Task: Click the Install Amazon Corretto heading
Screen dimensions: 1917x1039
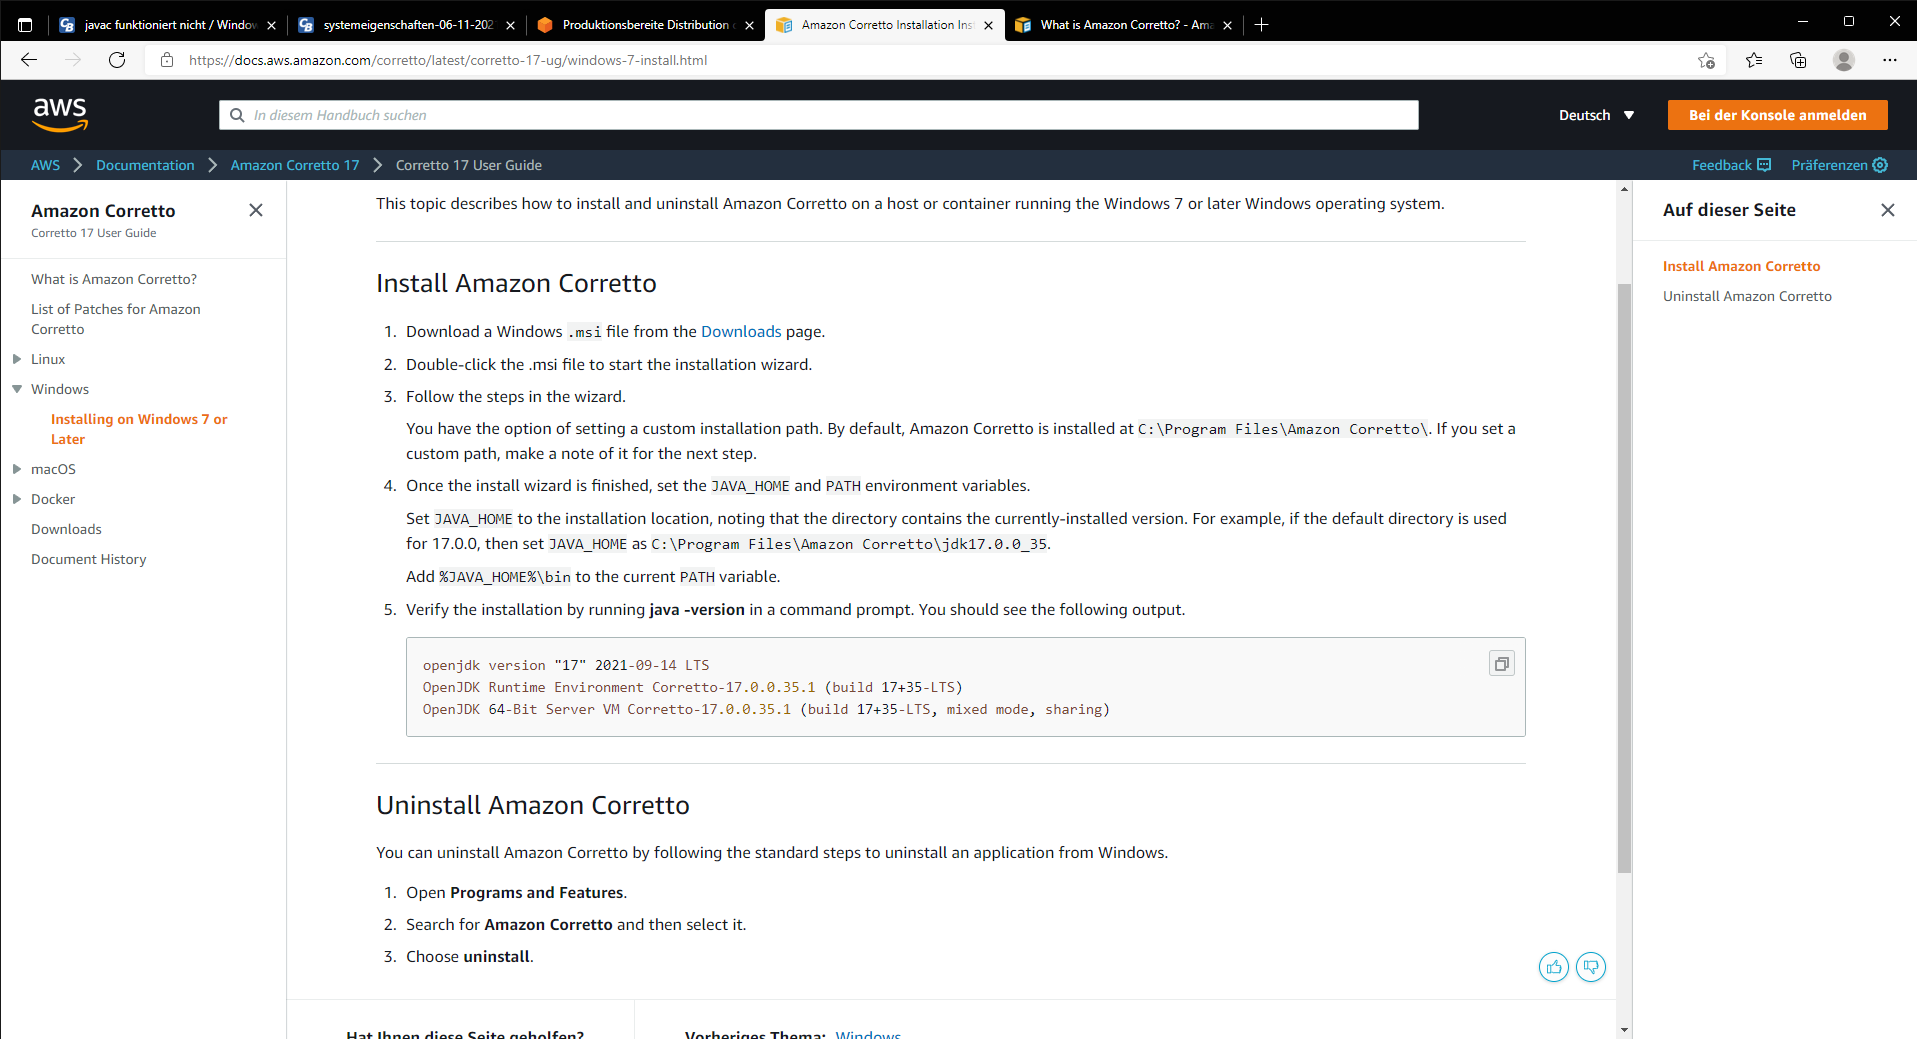Action: click(x=516, y=284)
